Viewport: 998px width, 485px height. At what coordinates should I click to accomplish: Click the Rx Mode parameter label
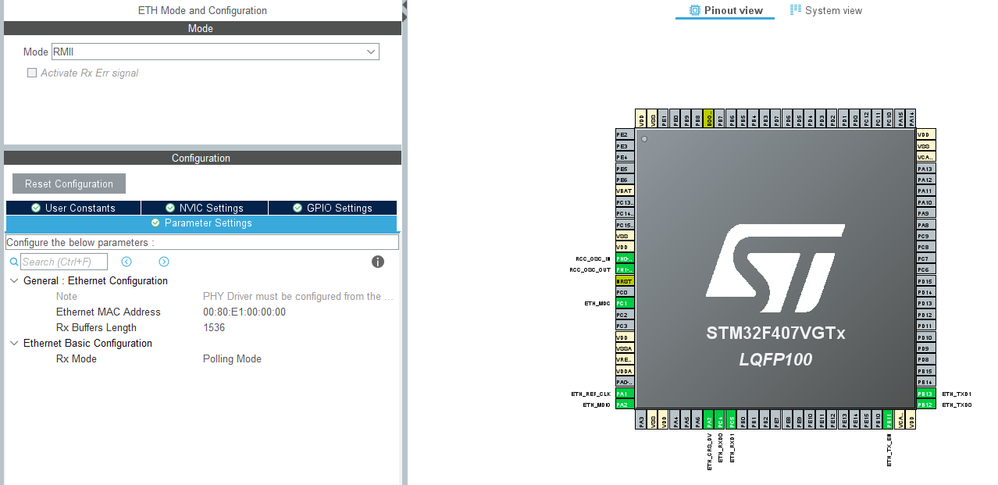coord(76,359)
